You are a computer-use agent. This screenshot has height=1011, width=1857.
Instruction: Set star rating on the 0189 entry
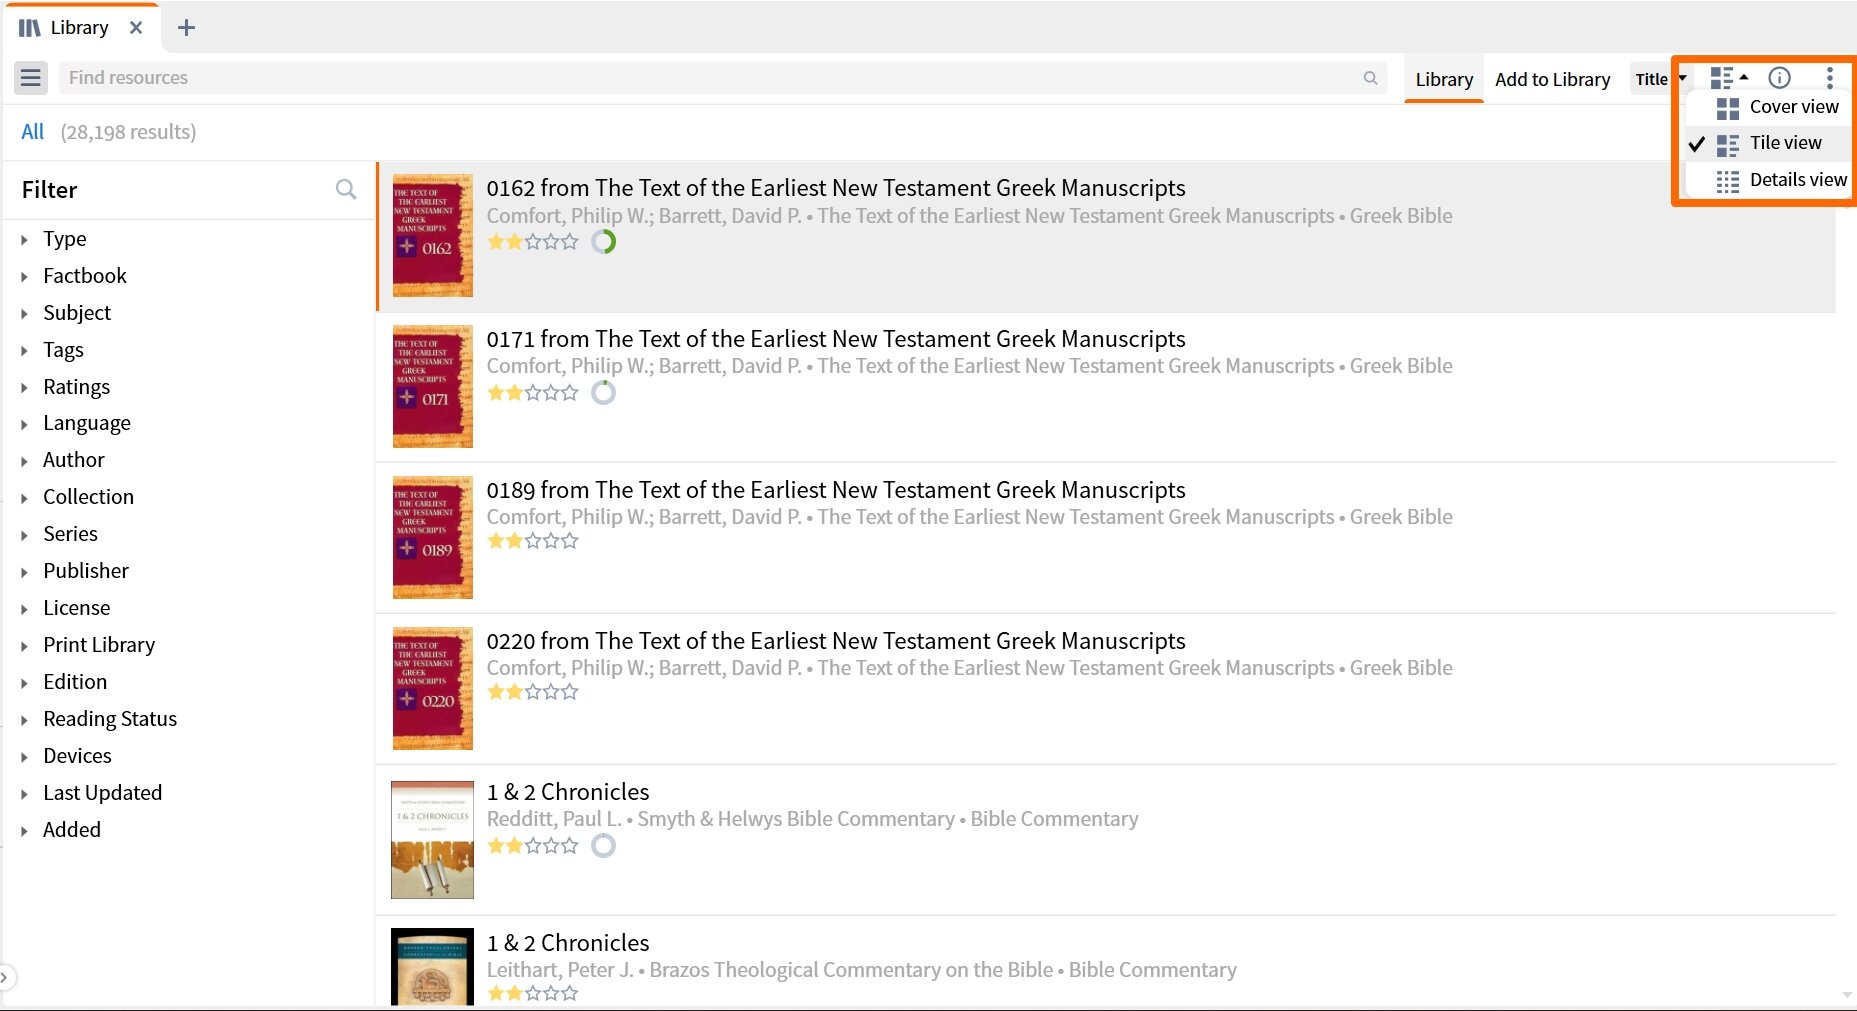pos(533,542)
